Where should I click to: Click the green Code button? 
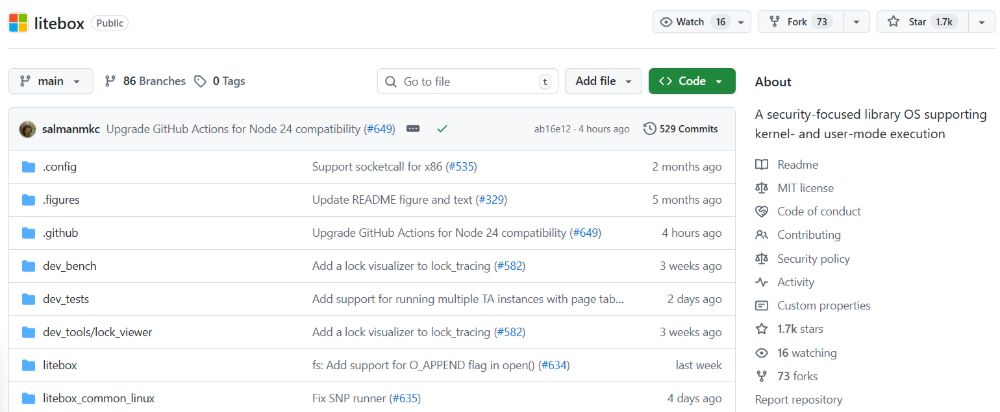tap(691, 81)
